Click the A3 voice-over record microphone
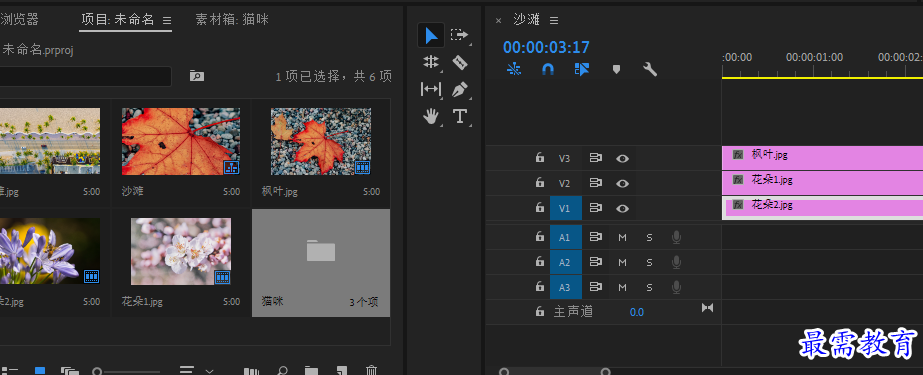 point(676,287)
